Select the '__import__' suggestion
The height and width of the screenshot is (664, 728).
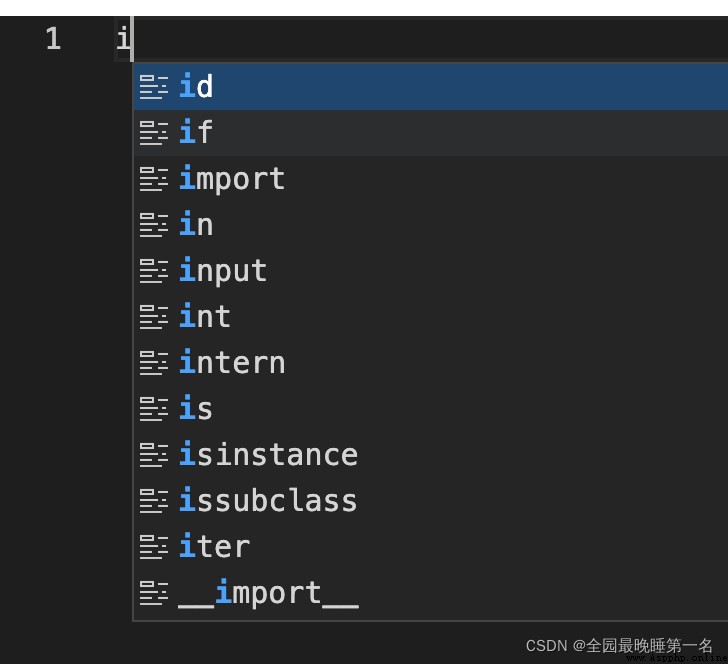(x=430, y=593)
